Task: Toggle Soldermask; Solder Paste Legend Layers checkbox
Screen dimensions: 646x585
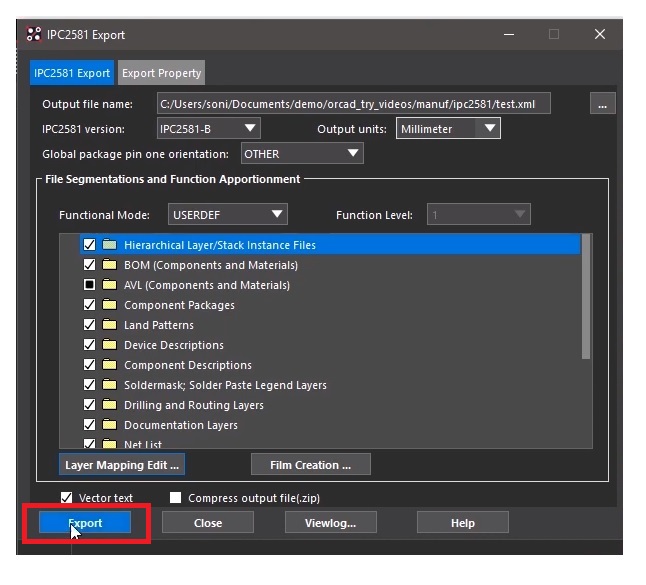Action: pyautogui.click(x=89, y=384)
